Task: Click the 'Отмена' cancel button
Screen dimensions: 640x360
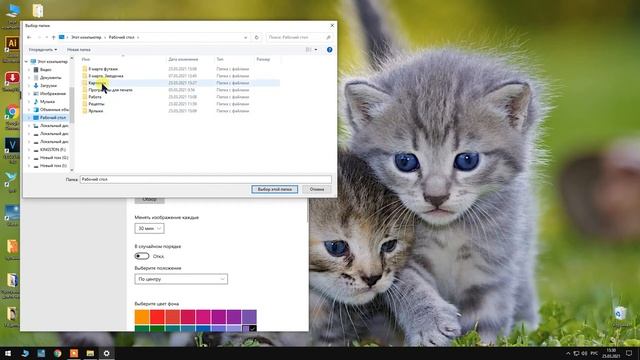Action: click(x=317, y=189)
